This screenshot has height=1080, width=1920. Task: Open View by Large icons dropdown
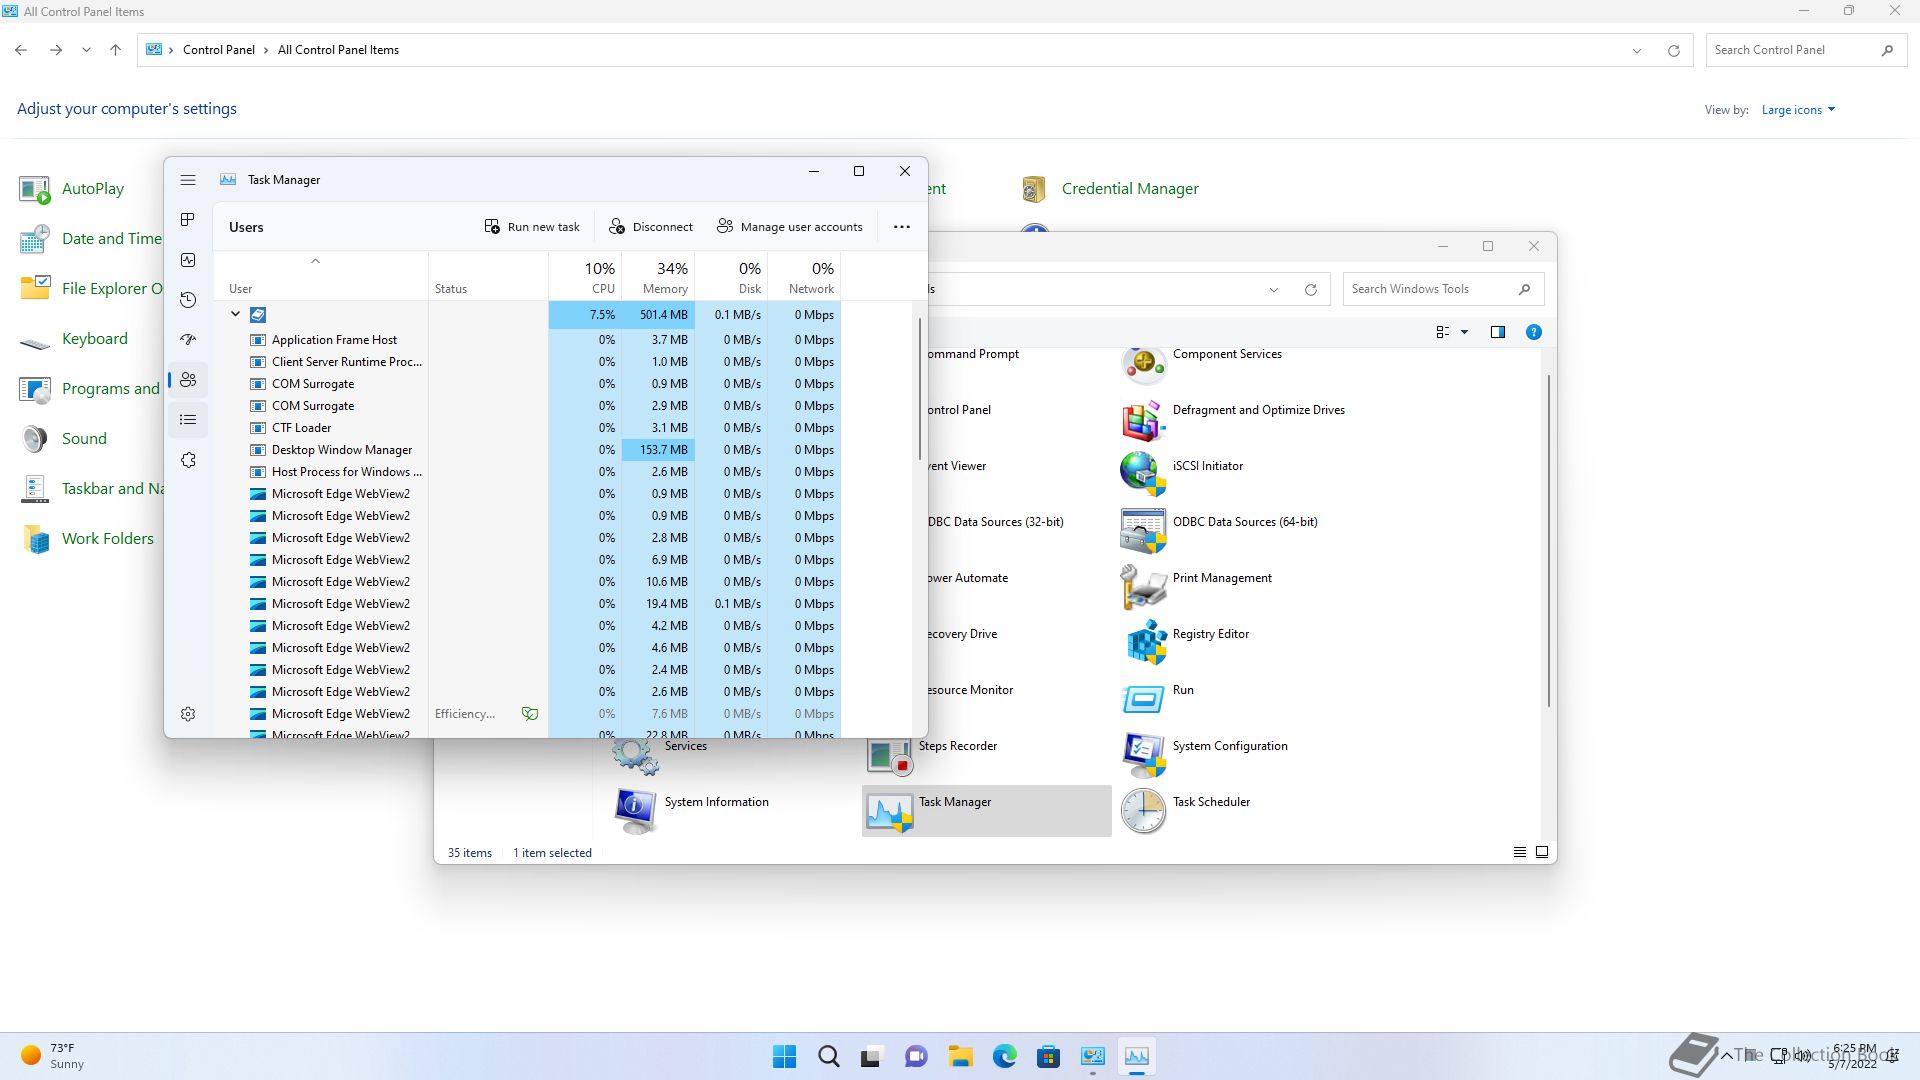1798,110
